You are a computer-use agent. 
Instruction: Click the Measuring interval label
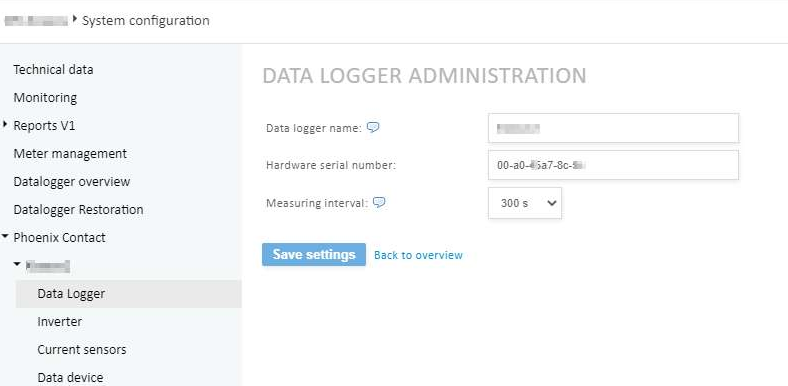point(317,203)
